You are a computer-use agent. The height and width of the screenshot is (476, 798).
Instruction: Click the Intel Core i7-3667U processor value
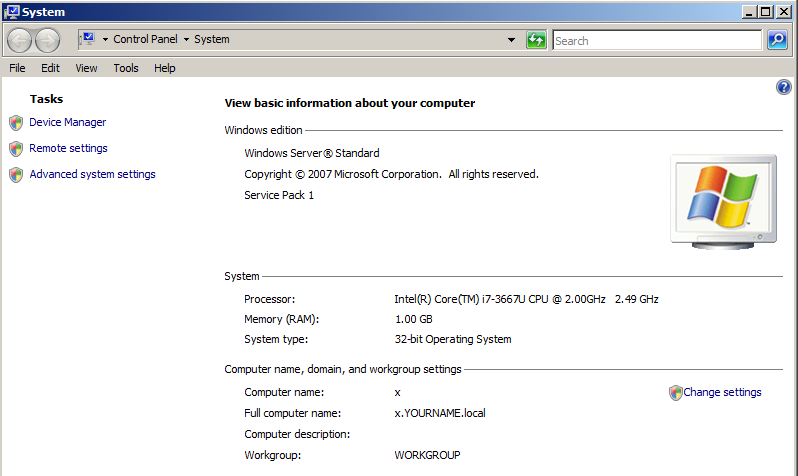click(526, 299)
